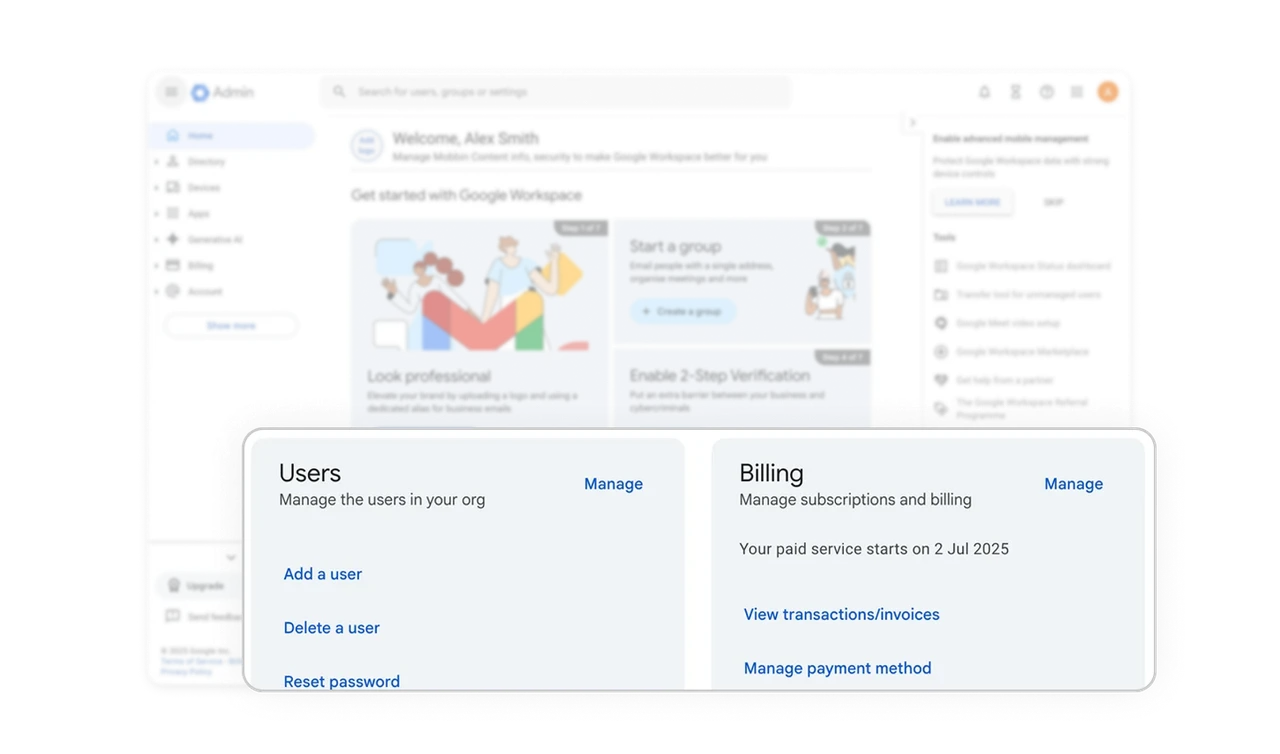Expand the sidebar Billing tree arrow
This screenshot has height=754, width=1280.
(x=156, y=265)
